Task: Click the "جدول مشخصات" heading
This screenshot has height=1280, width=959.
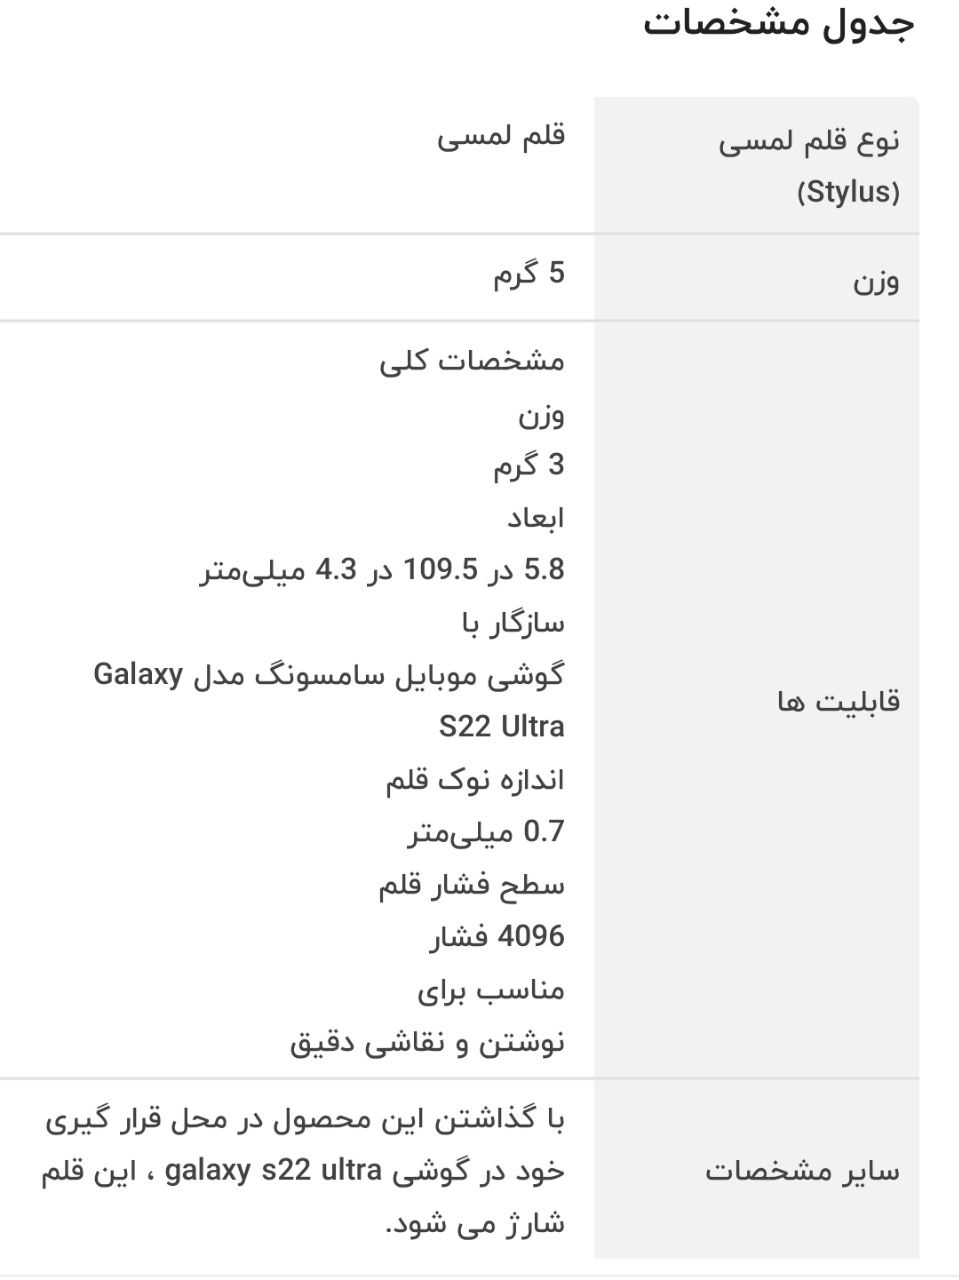Action: pyautogui.click(x=777, y=24)
